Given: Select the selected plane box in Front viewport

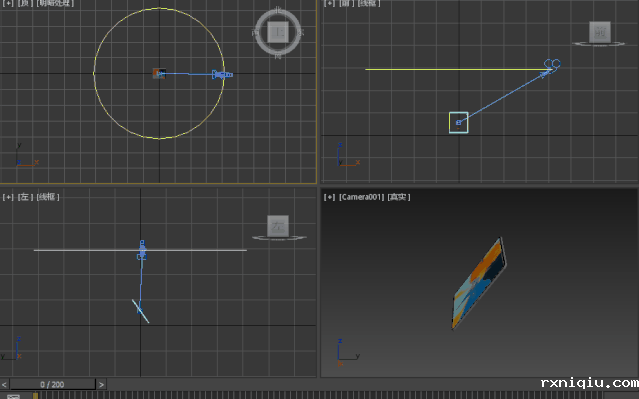Looking at the screenshot, I should click(458, 123).
